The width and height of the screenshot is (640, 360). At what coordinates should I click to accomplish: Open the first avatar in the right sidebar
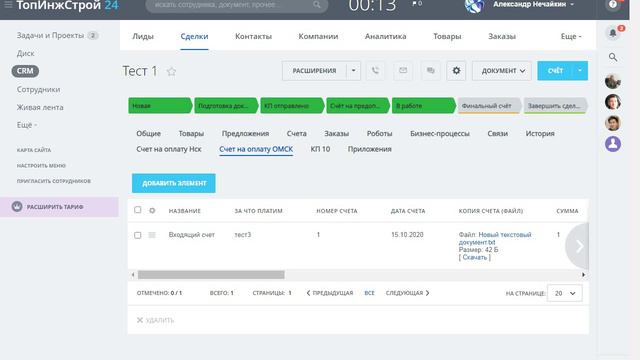click(613, 81)
